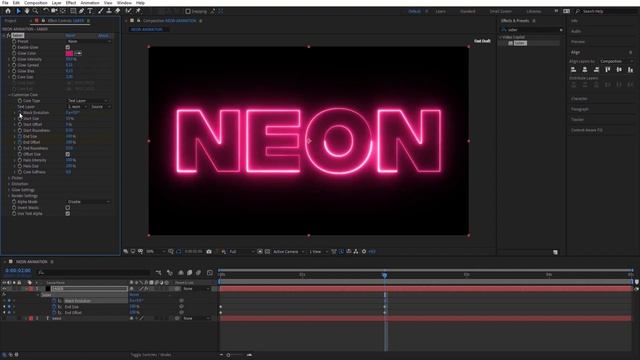The image size is (640, 360).
Task: Expand the Flicker settings group
Action: click(9, 178)
